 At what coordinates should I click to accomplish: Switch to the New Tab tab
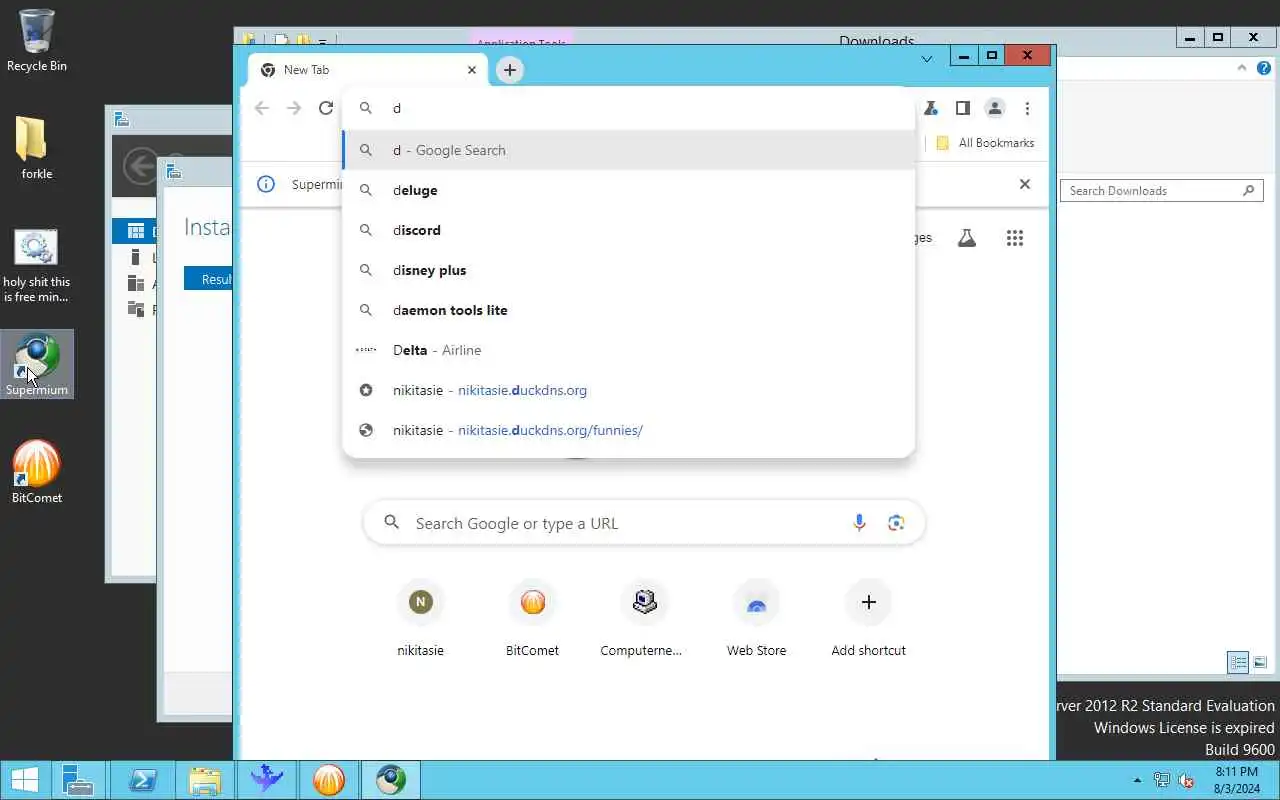tap(367, 70)
